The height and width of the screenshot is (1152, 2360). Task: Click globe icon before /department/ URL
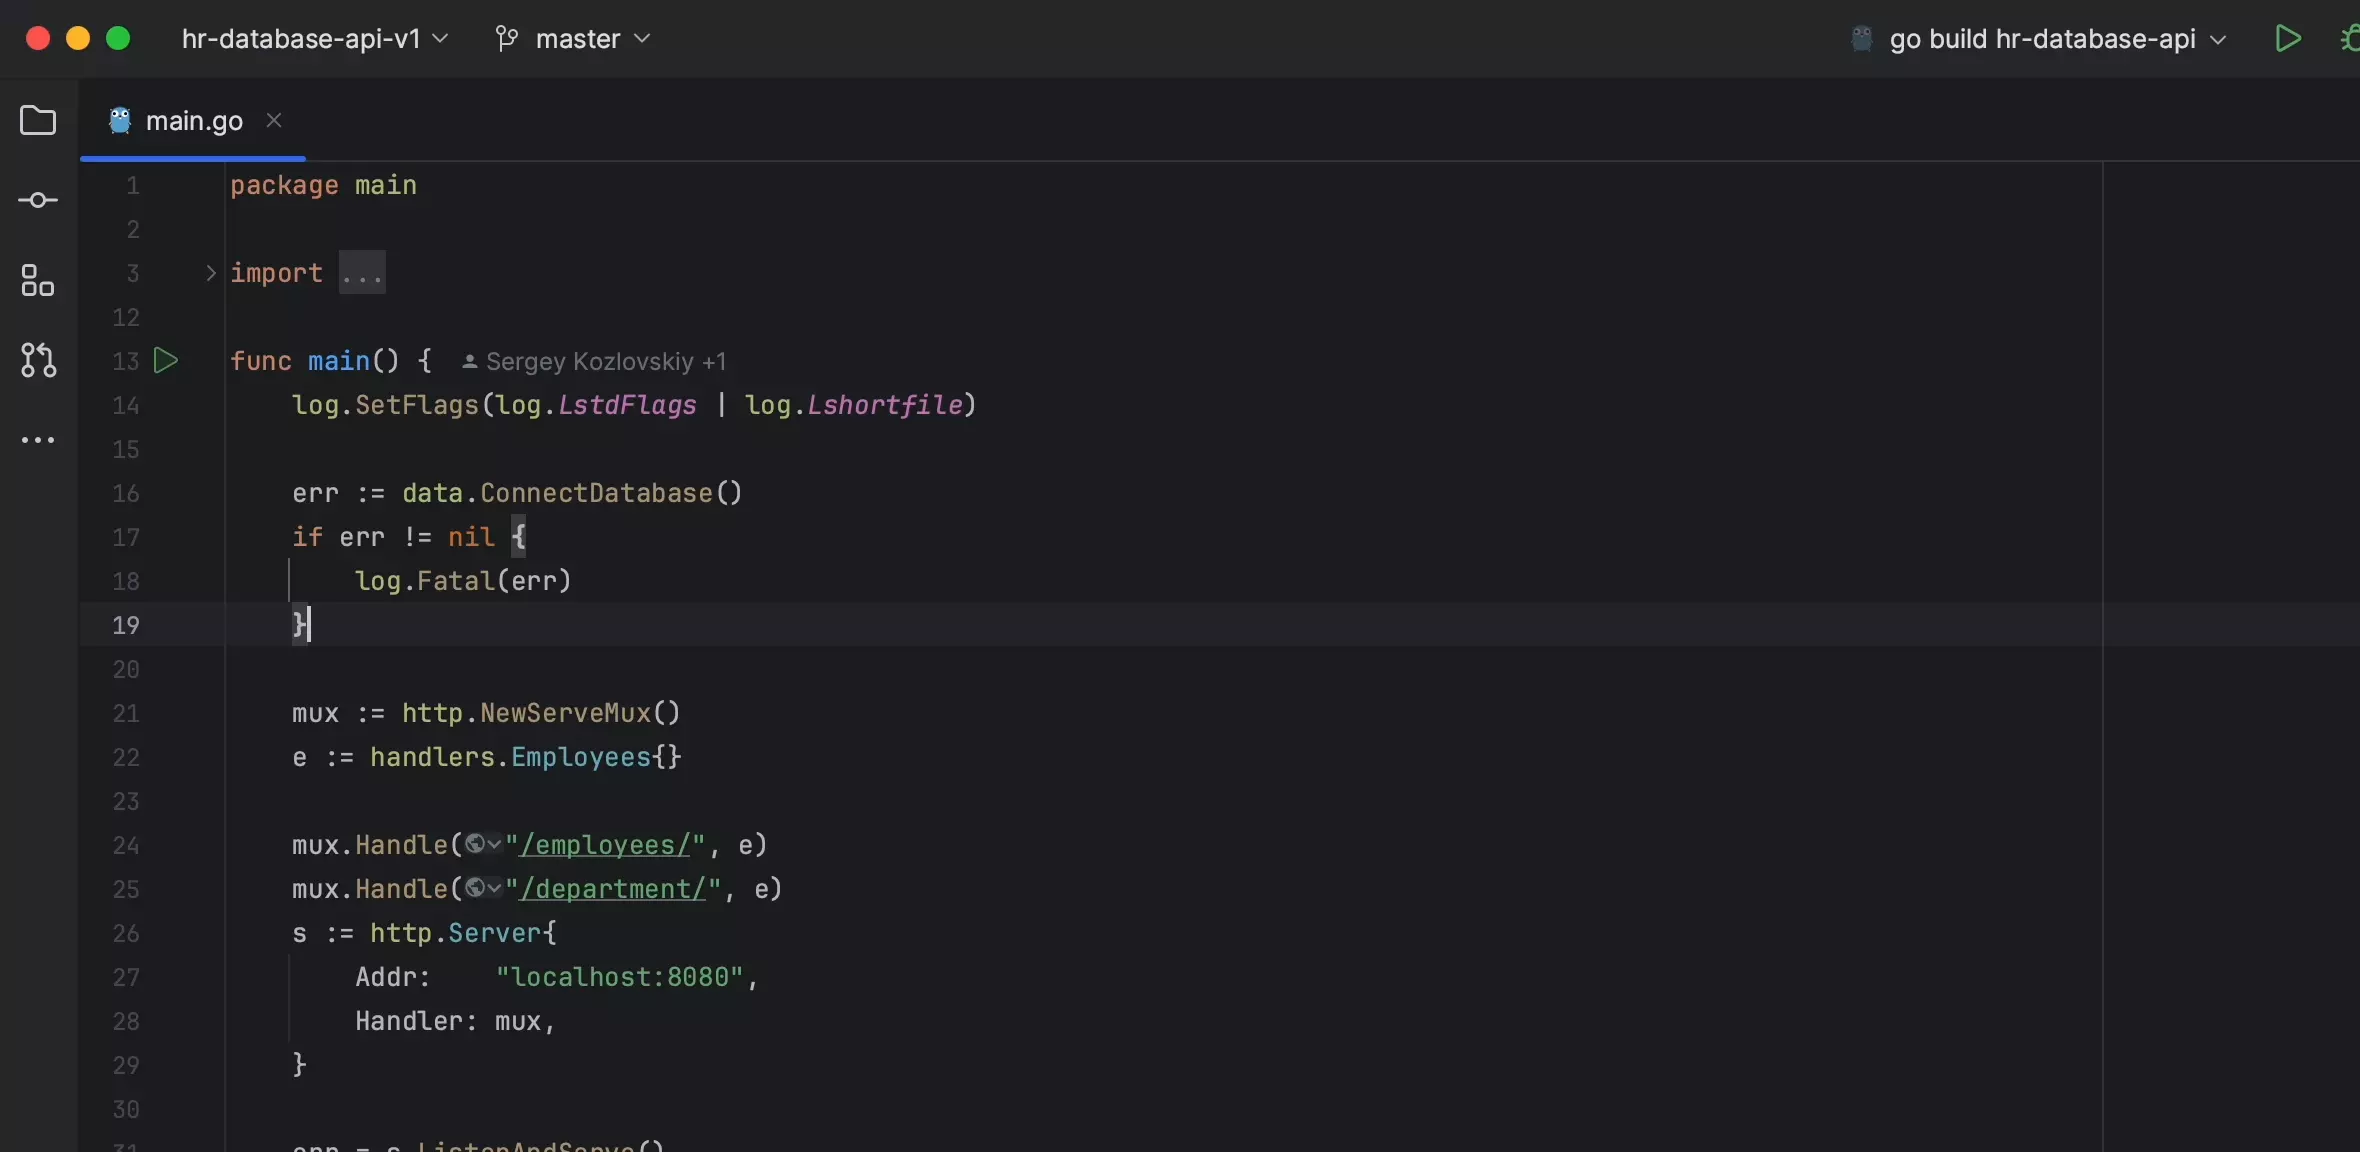point(476,889)
